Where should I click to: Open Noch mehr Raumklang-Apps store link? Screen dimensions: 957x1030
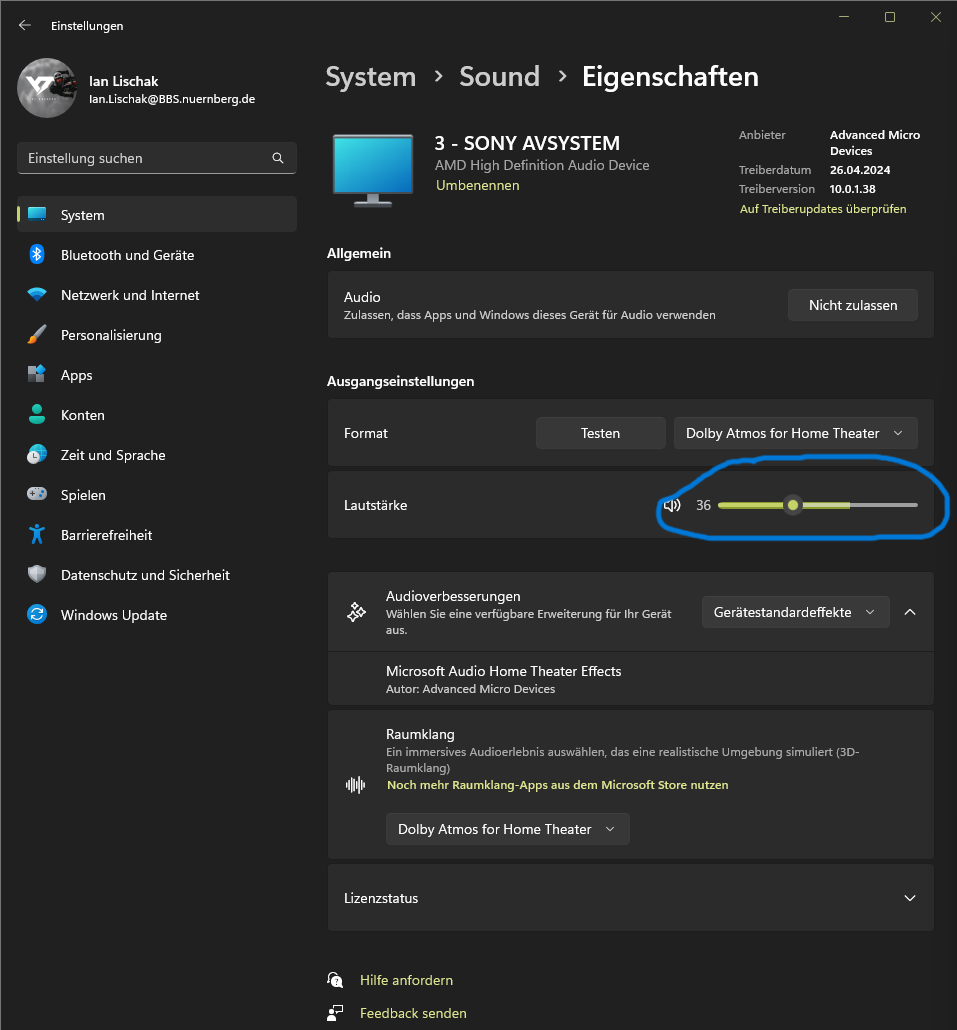(x=558, y=784)
